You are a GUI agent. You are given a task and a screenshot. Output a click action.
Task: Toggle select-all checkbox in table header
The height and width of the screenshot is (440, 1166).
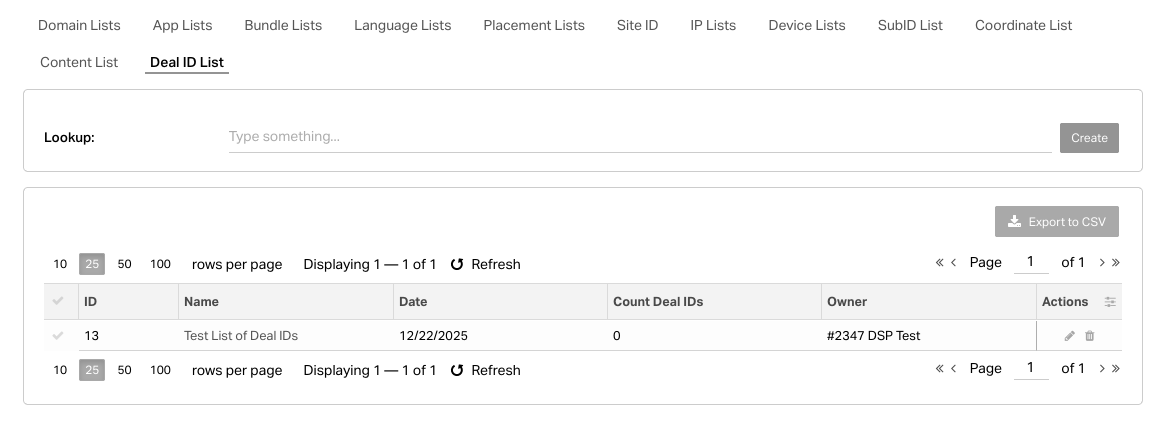(x=58, y=301)
